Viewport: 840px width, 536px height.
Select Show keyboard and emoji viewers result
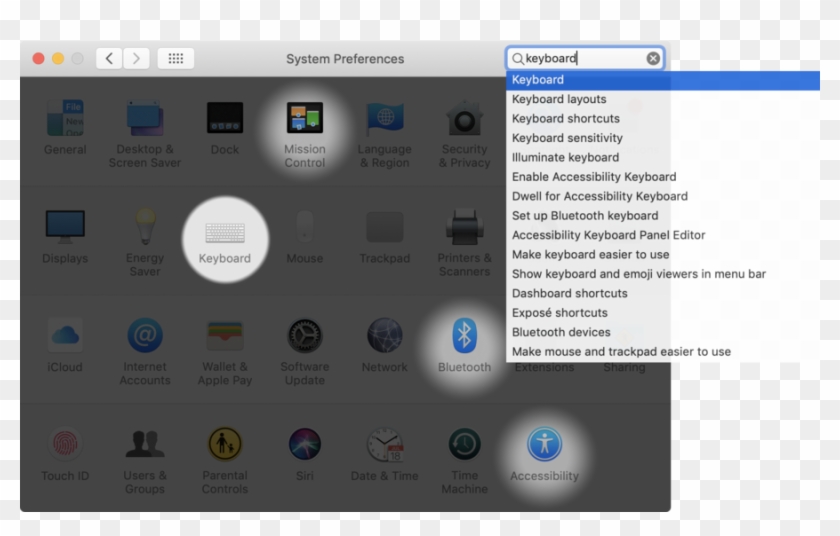663,274
